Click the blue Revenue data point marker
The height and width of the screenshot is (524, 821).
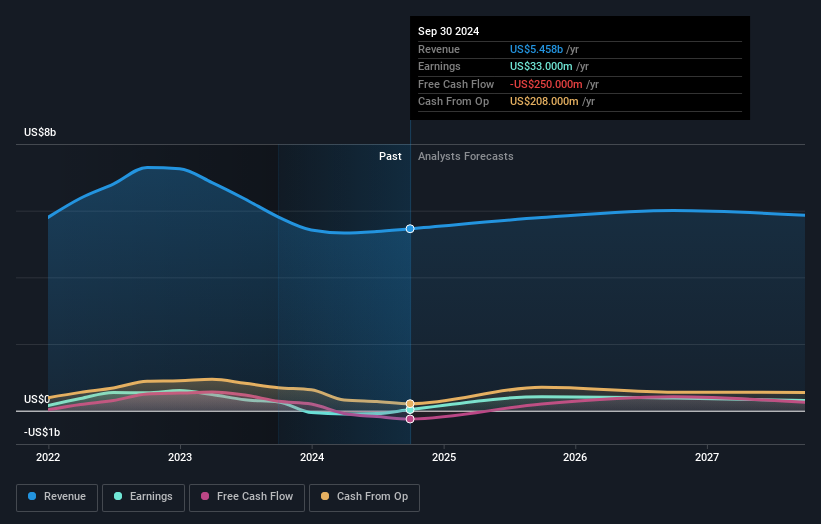tap(410, 229)
